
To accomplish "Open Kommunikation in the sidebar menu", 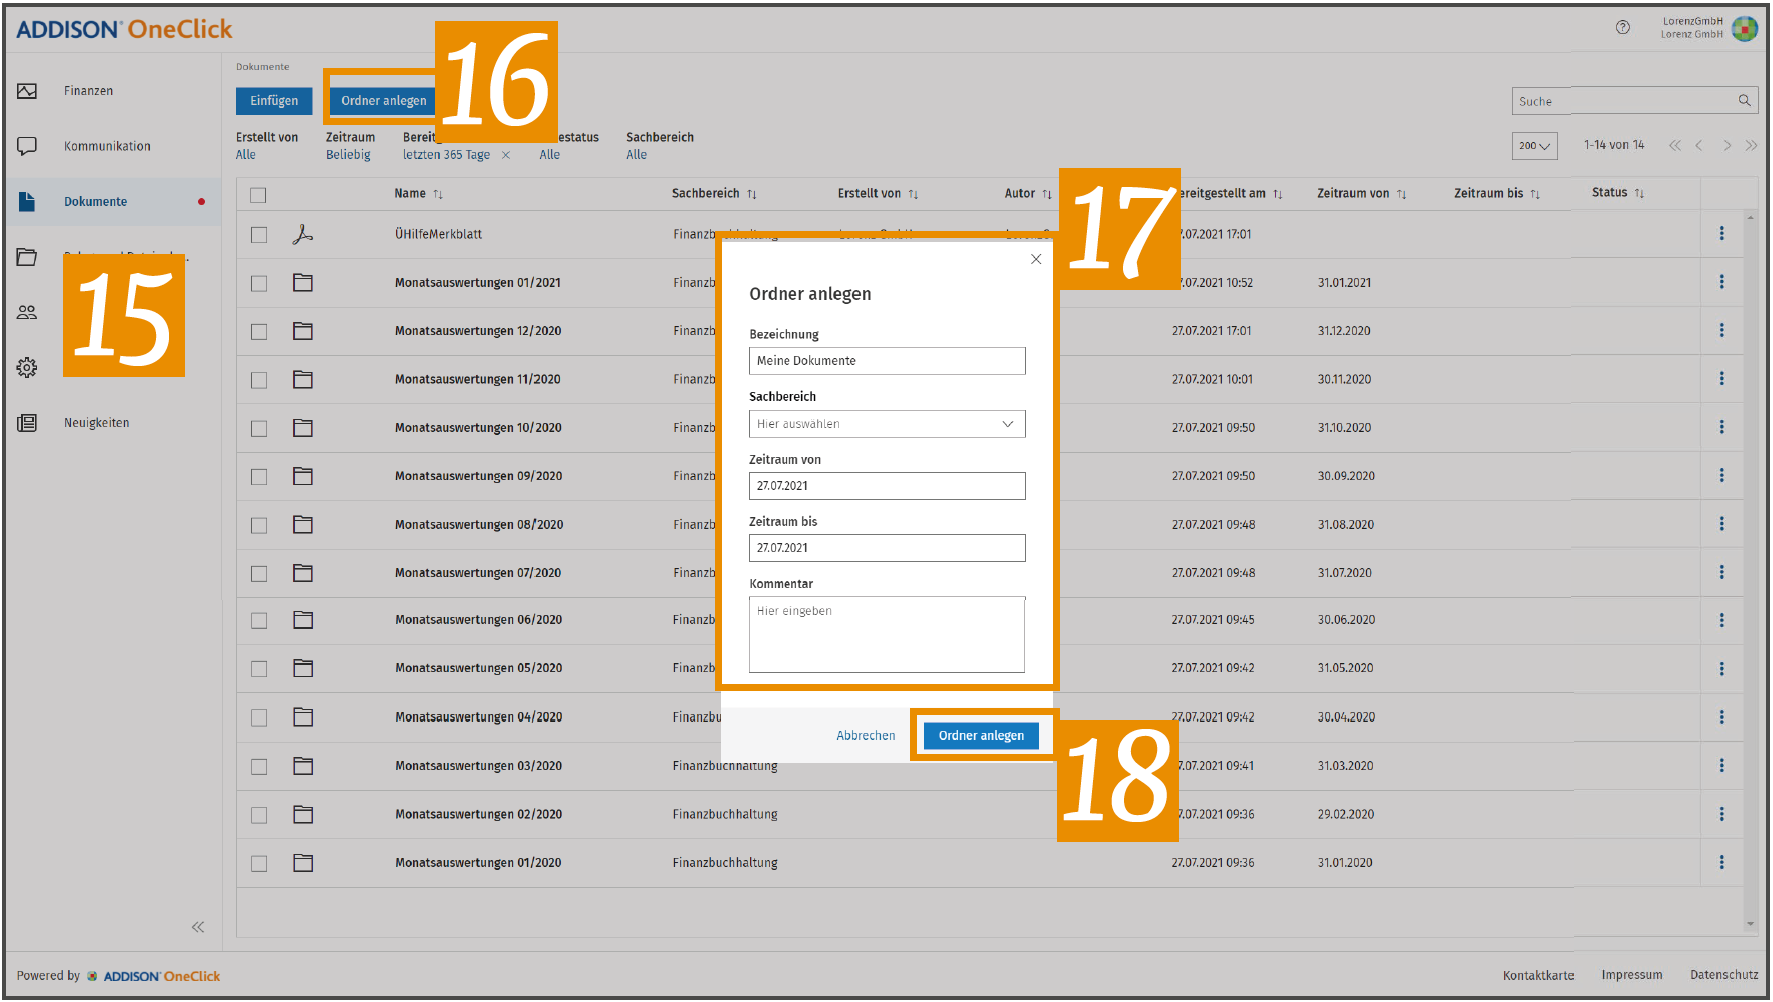I will tap(107, 146).
